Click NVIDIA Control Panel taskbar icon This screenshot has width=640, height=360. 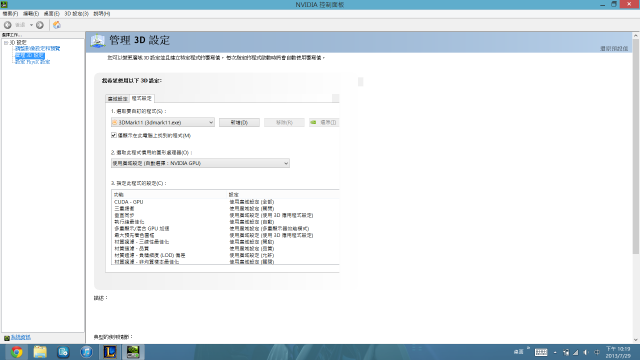coord(133,352)
